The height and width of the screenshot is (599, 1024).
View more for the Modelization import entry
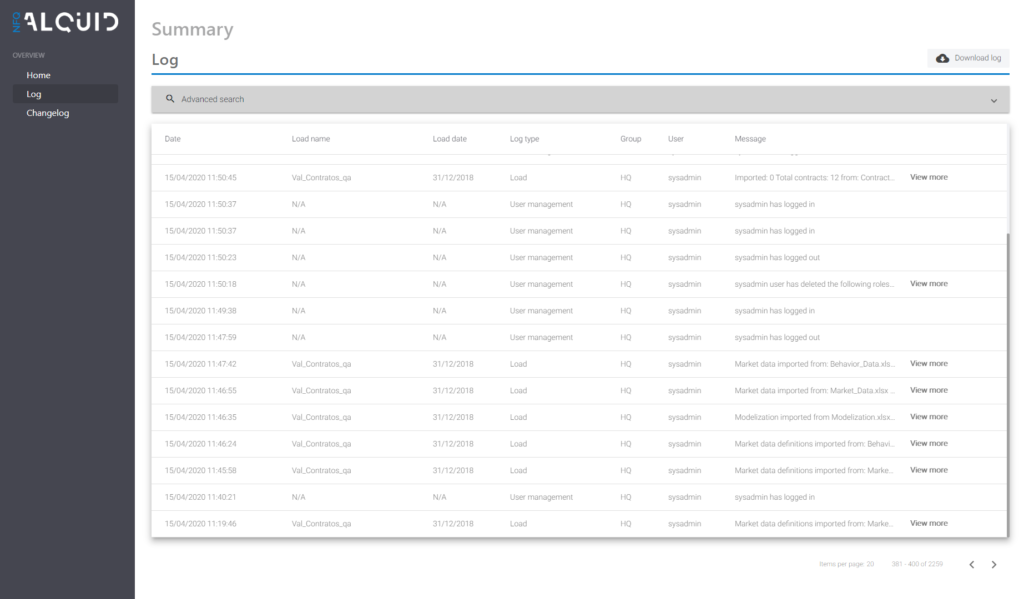click(x=929, y=417)
